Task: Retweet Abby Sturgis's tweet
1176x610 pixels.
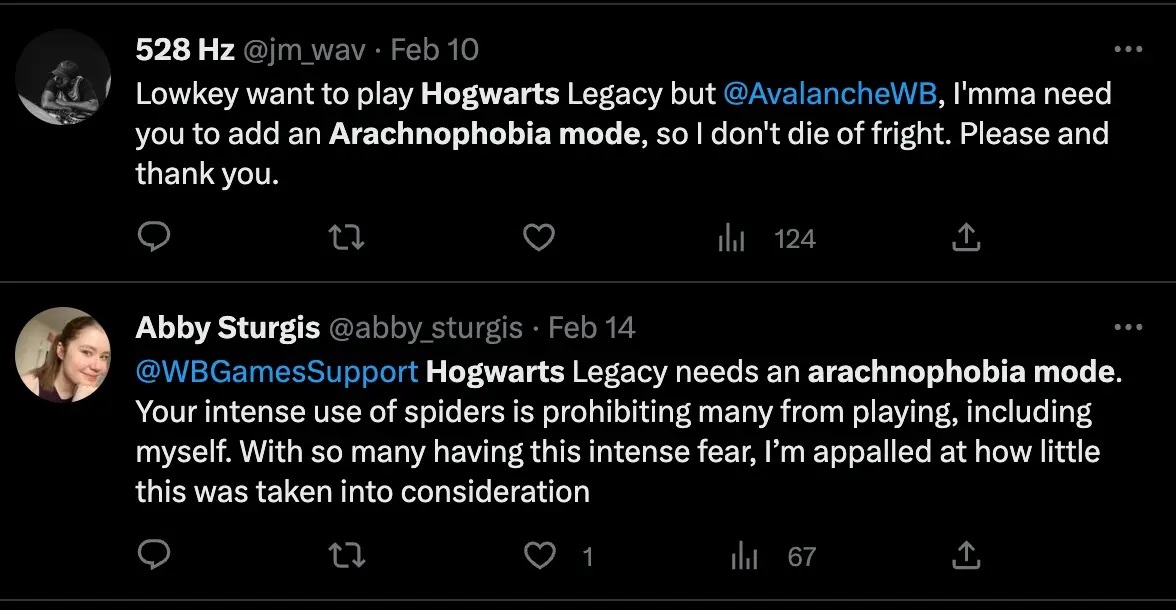Action: pos(346,555)
